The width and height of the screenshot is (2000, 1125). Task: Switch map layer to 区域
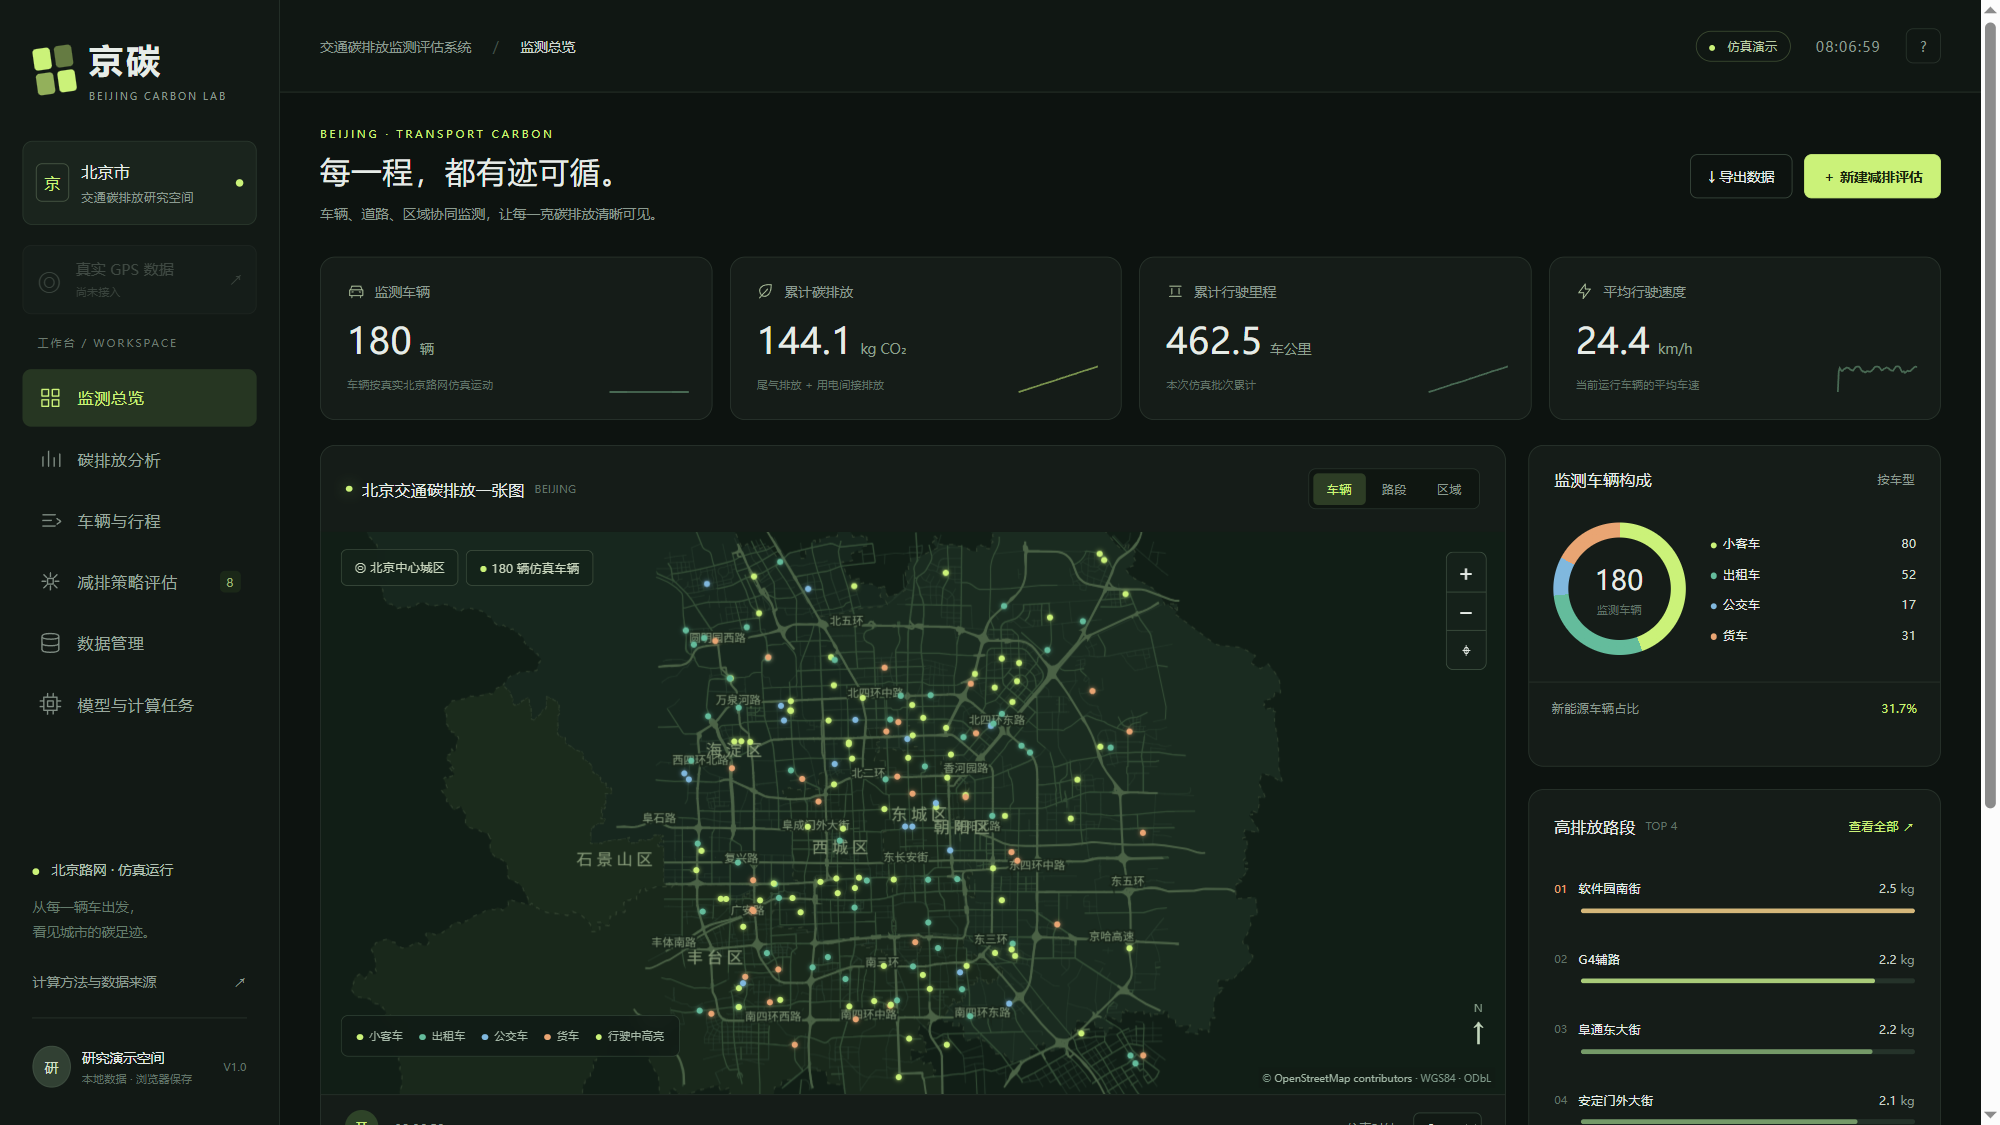(x=1449, y=490)
